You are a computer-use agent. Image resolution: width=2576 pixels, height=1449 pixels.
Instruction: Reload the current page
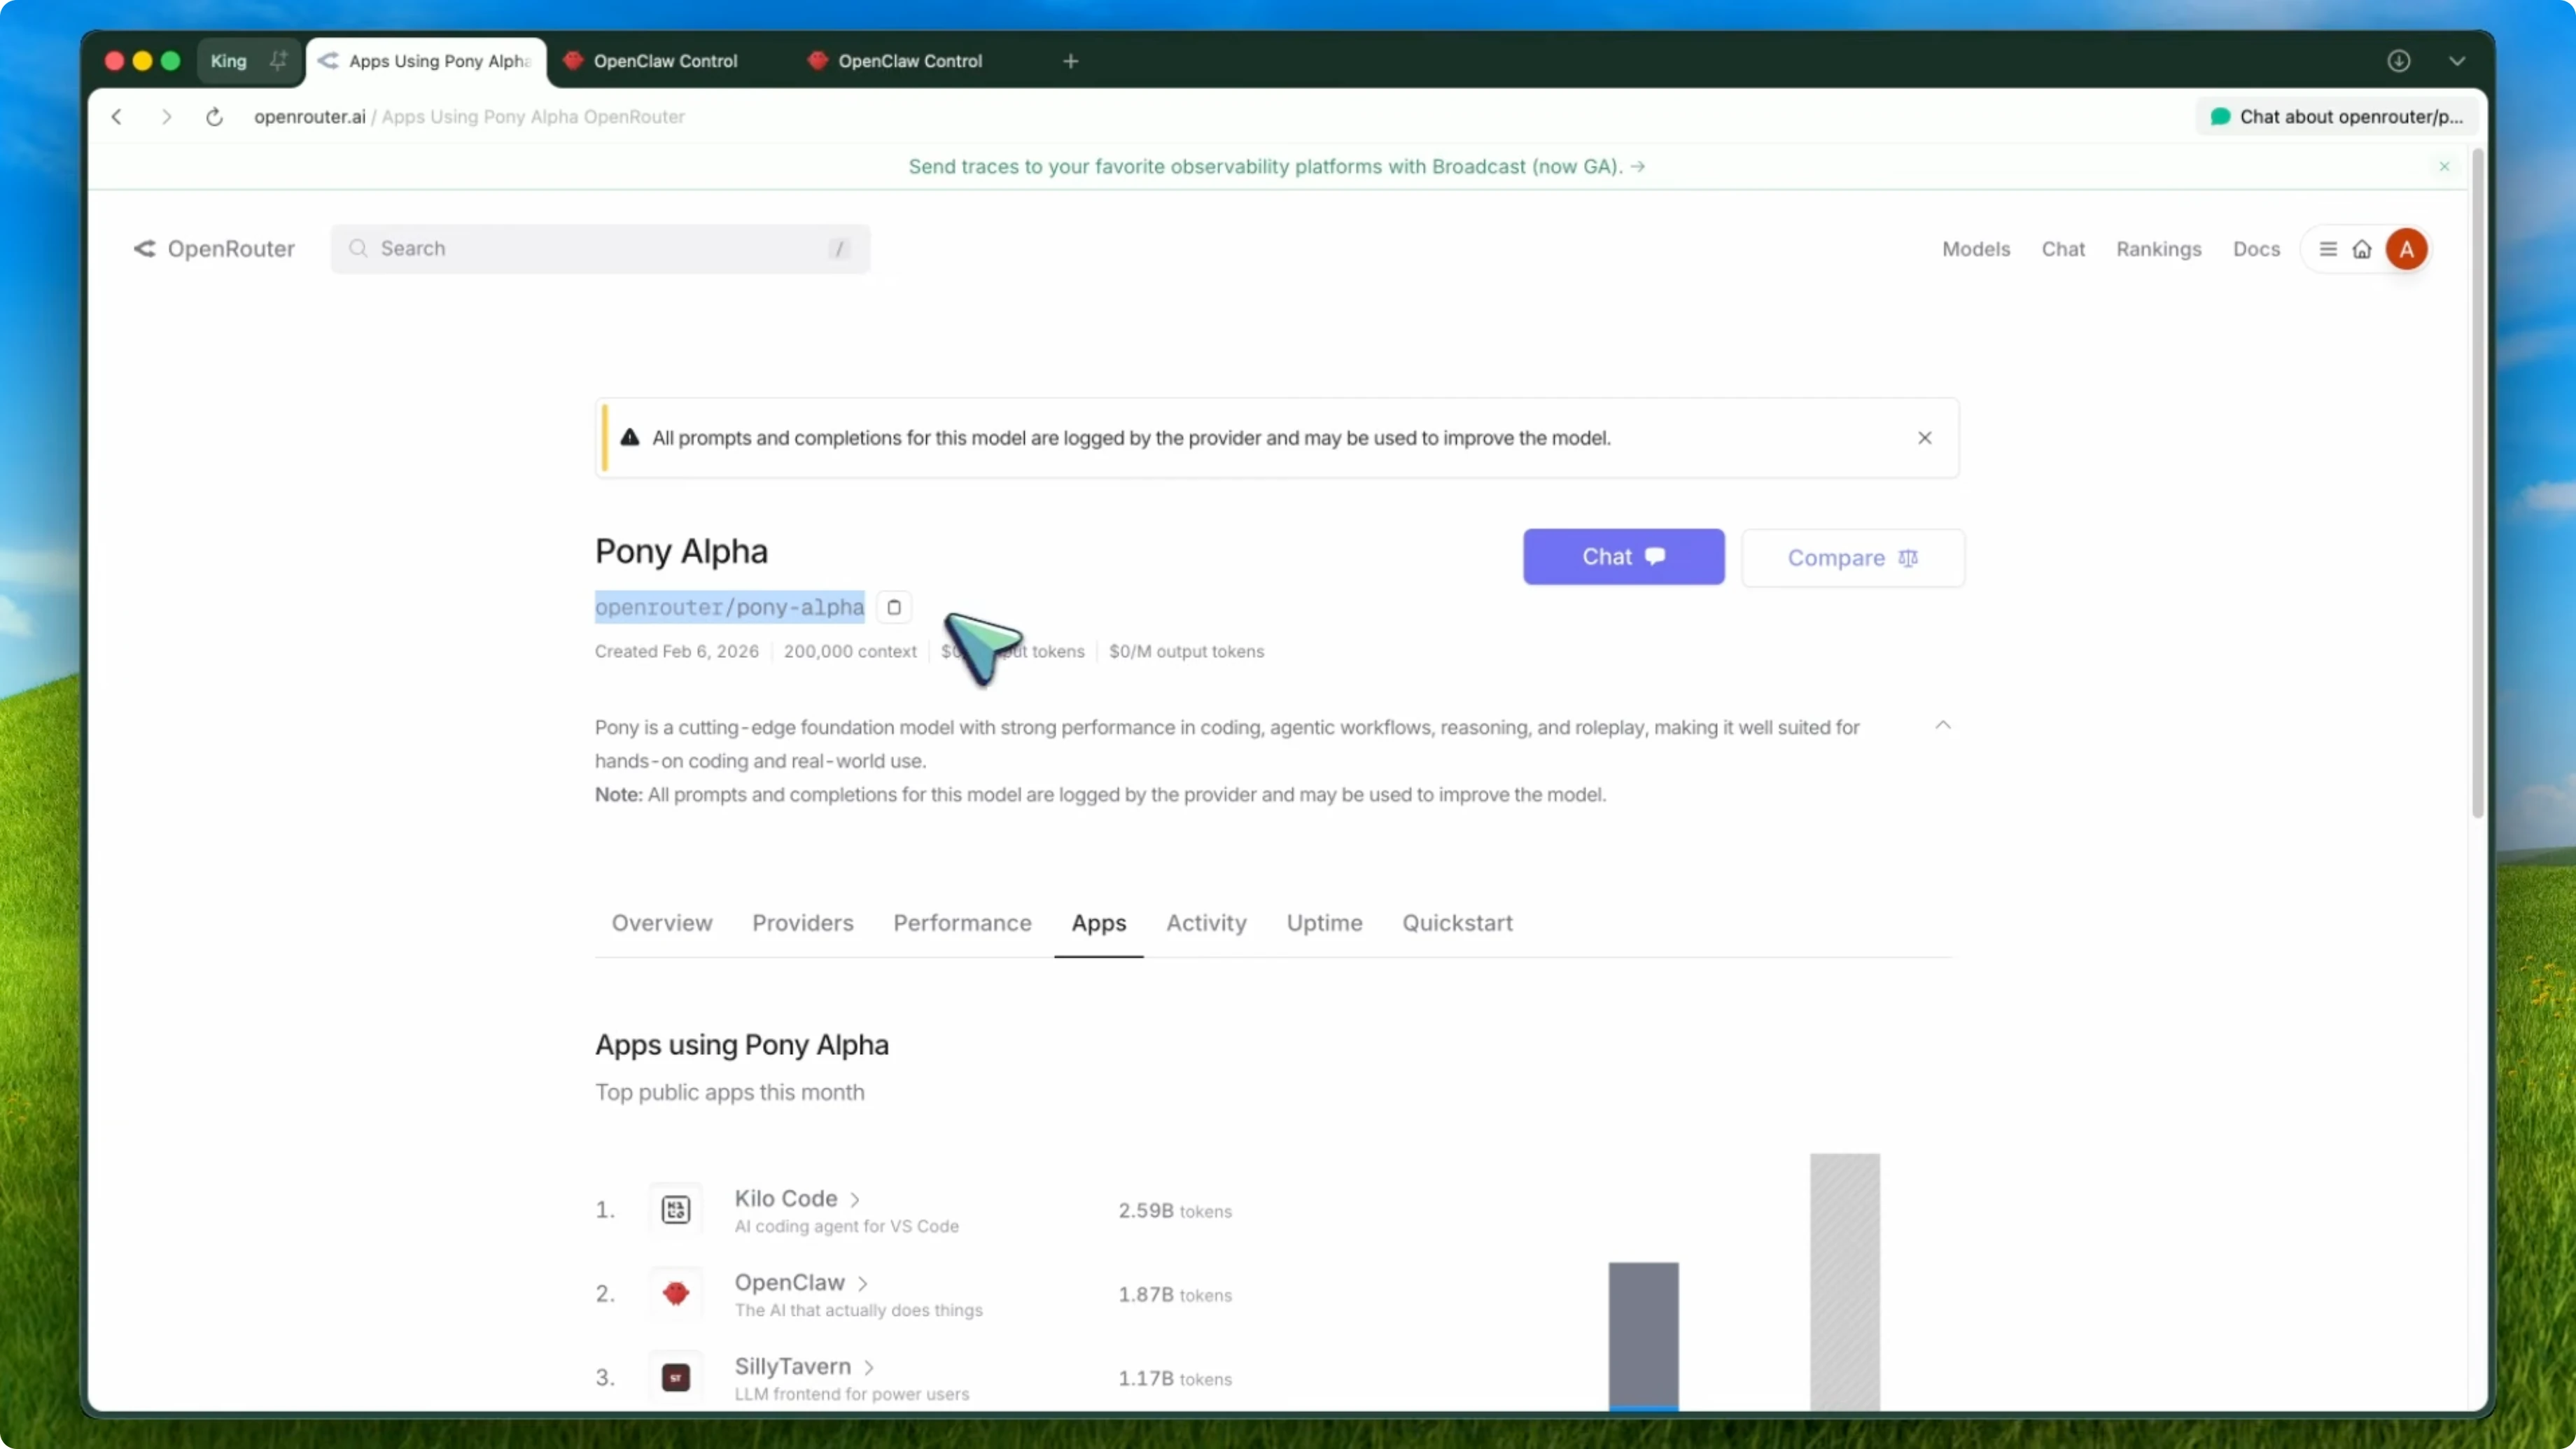point(214,116)
